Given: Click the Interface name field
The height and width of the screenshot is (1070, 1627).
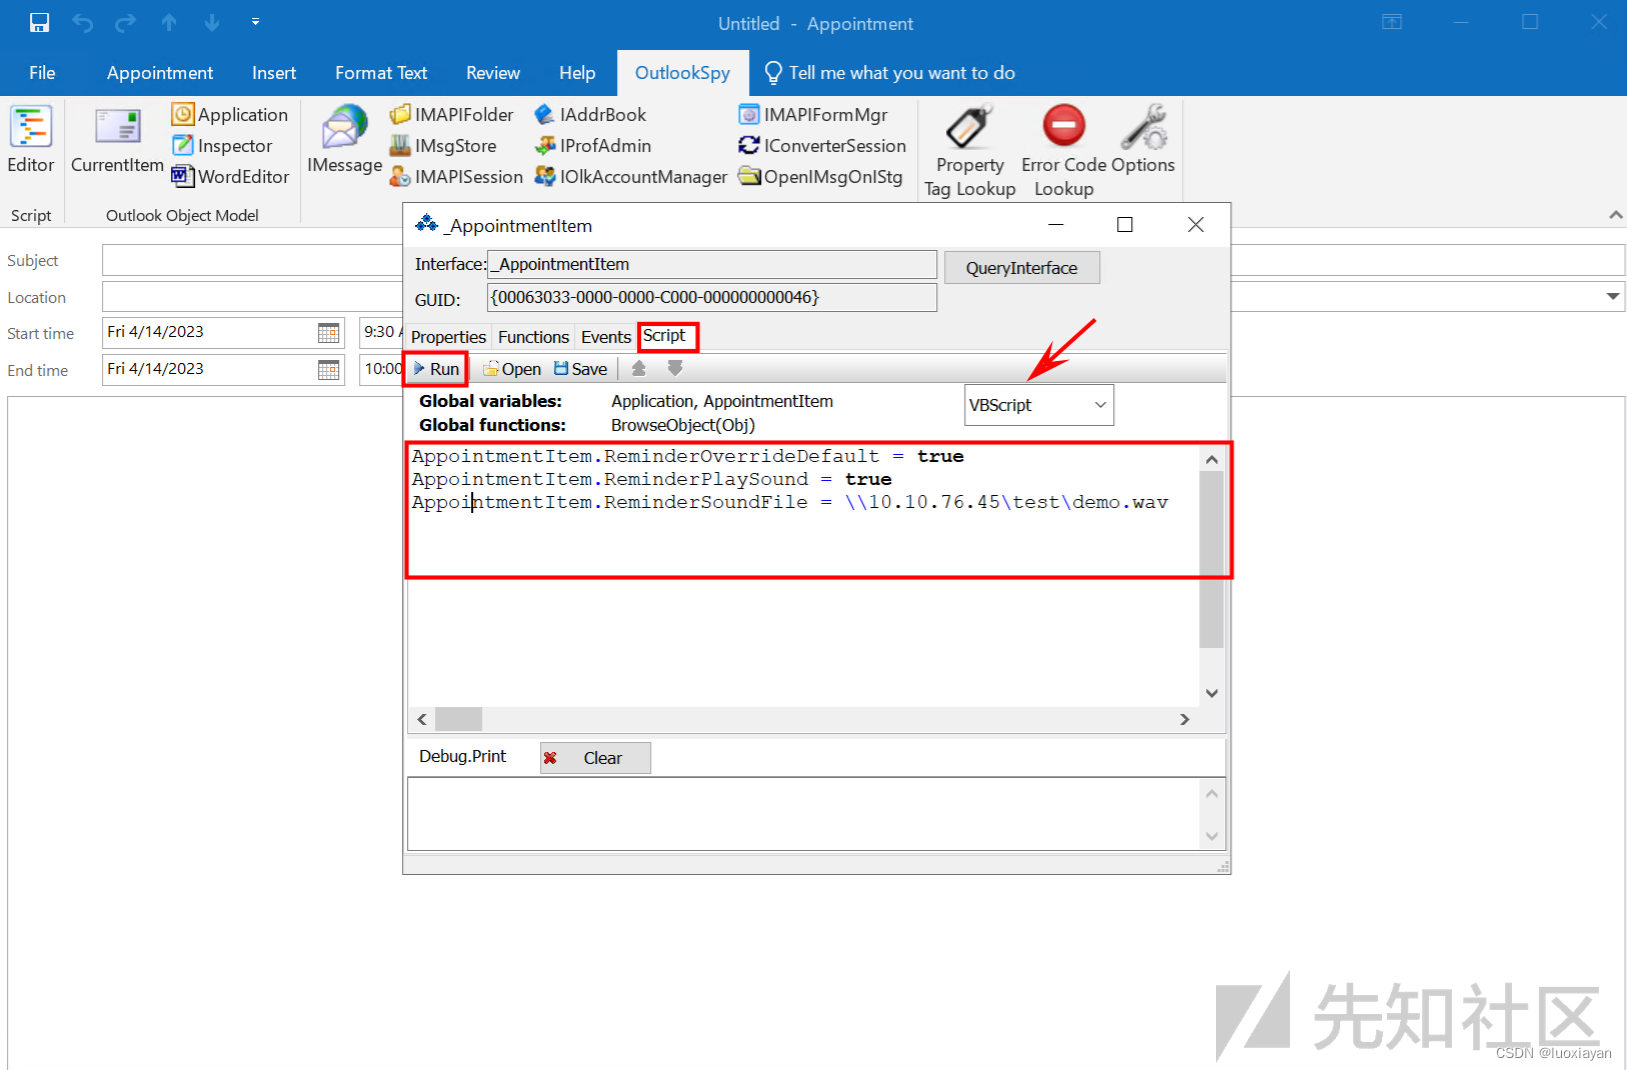Looking at the screenshot, I should coord(711,264).
